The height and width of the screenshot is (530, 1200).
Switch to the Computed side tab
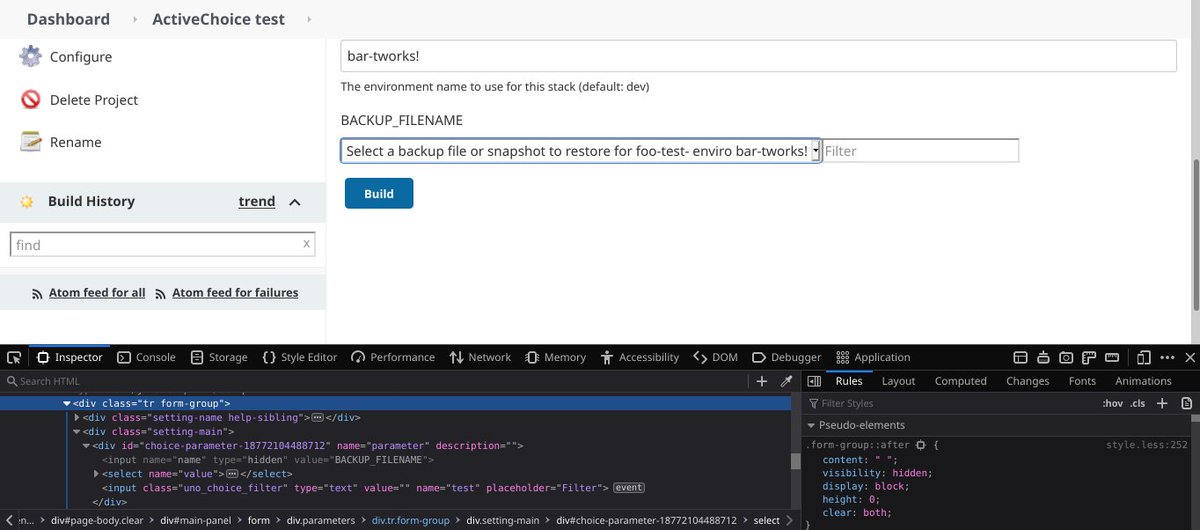click(961, 381)
